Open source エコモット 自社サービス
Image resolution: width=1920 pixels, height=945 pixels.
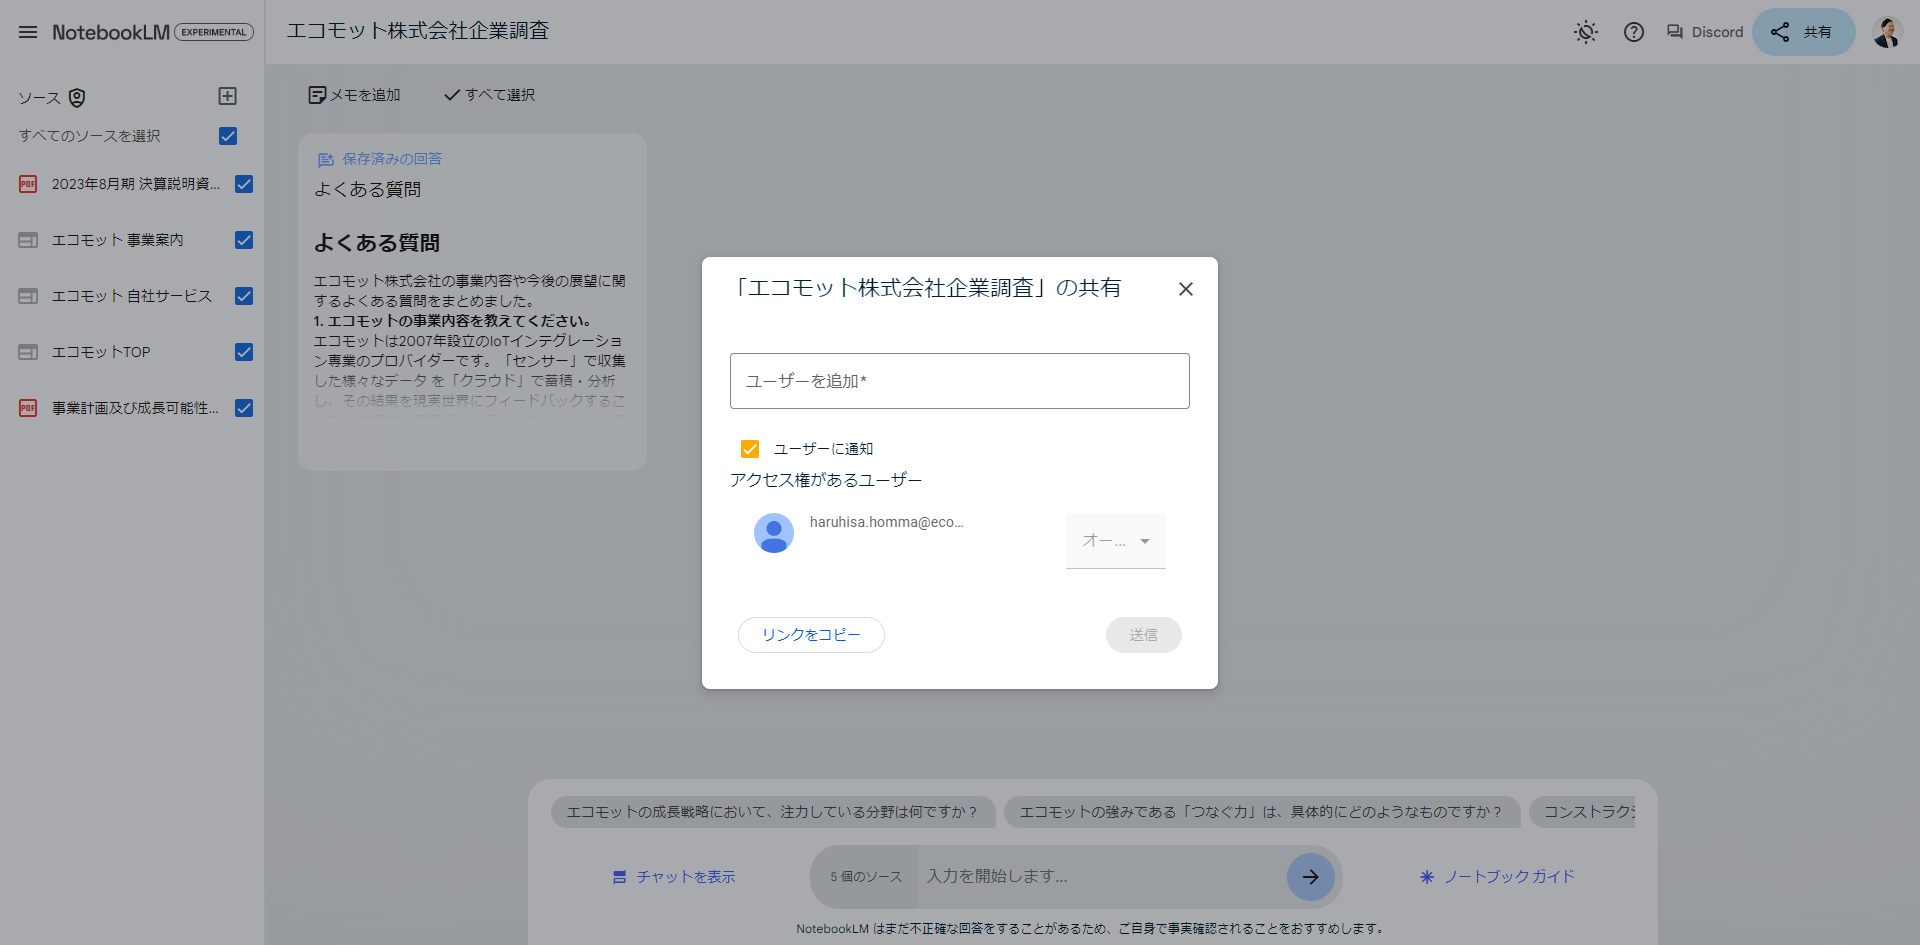pos(132,296)
